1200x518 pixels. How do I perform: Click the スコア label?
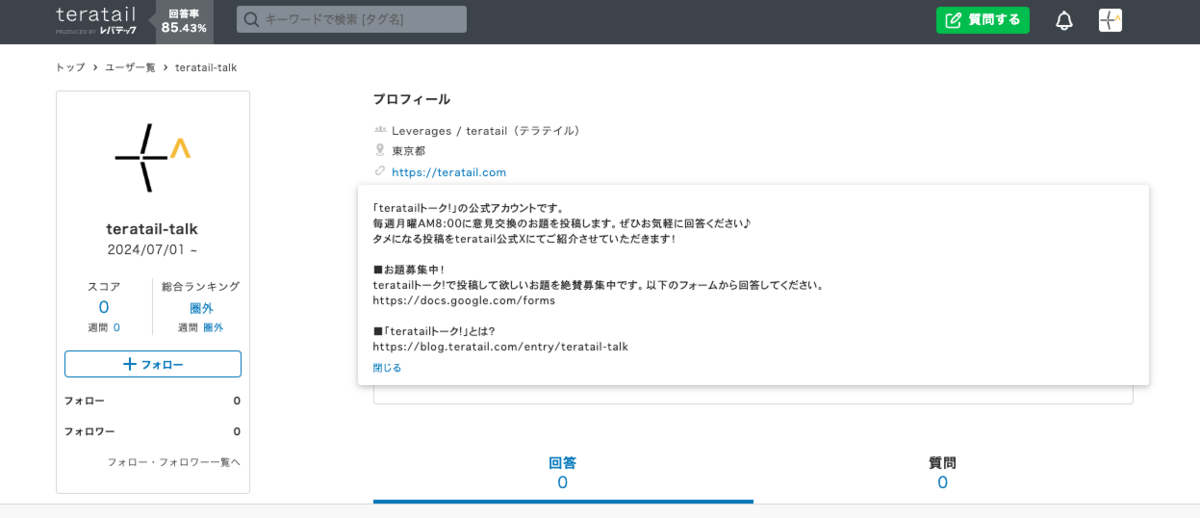104,286
